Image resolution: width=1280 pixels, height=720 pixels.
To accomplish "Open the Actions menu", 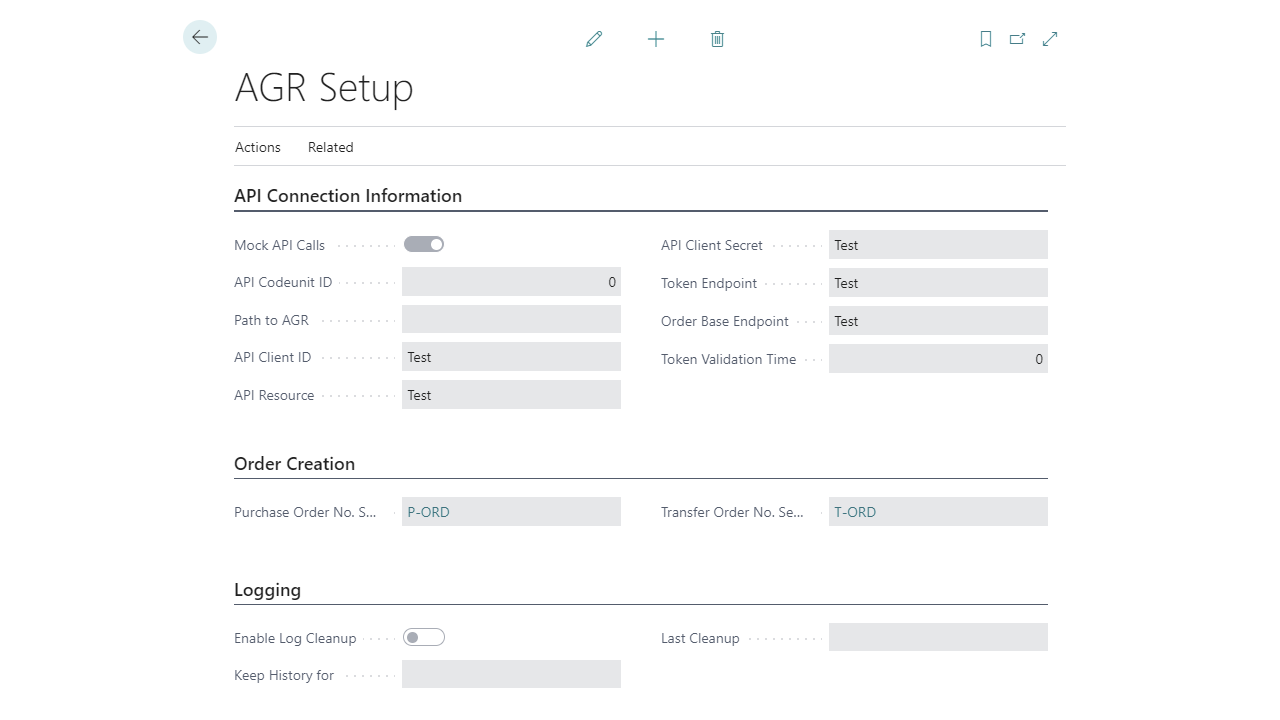I will tap(258, 147).
